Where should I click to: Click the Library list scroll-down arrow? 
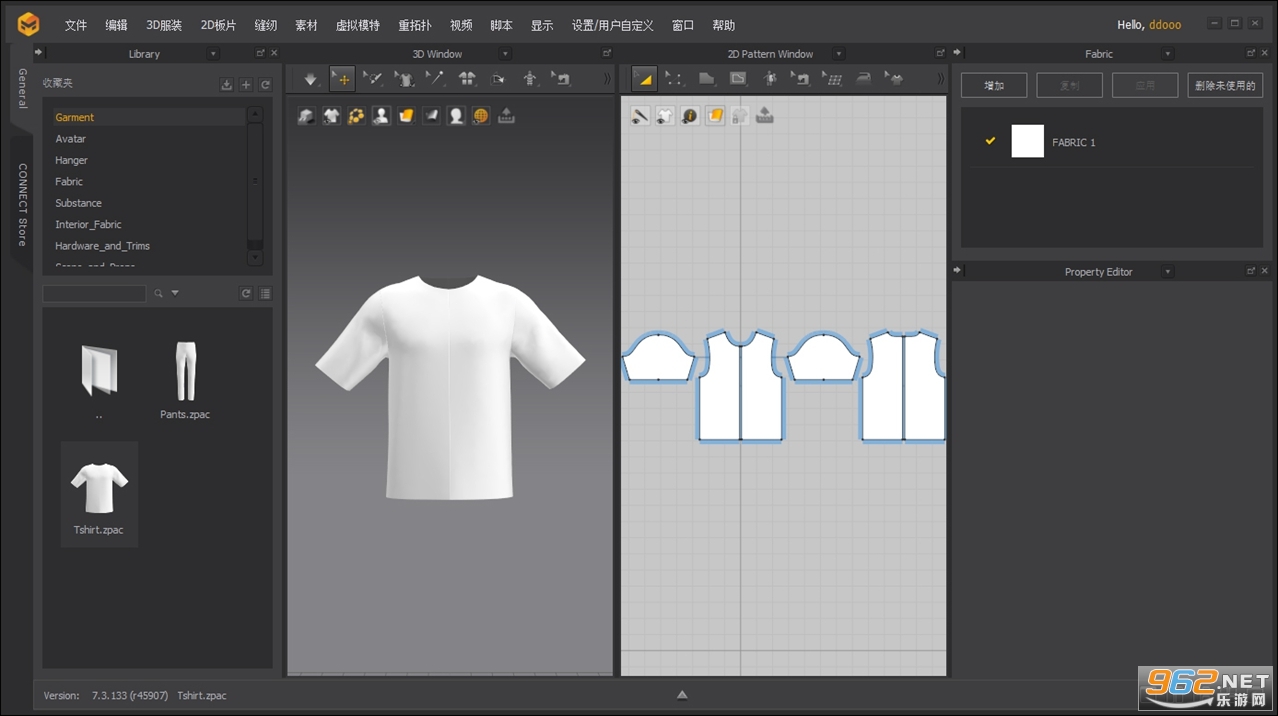click(x=255, y=257)
